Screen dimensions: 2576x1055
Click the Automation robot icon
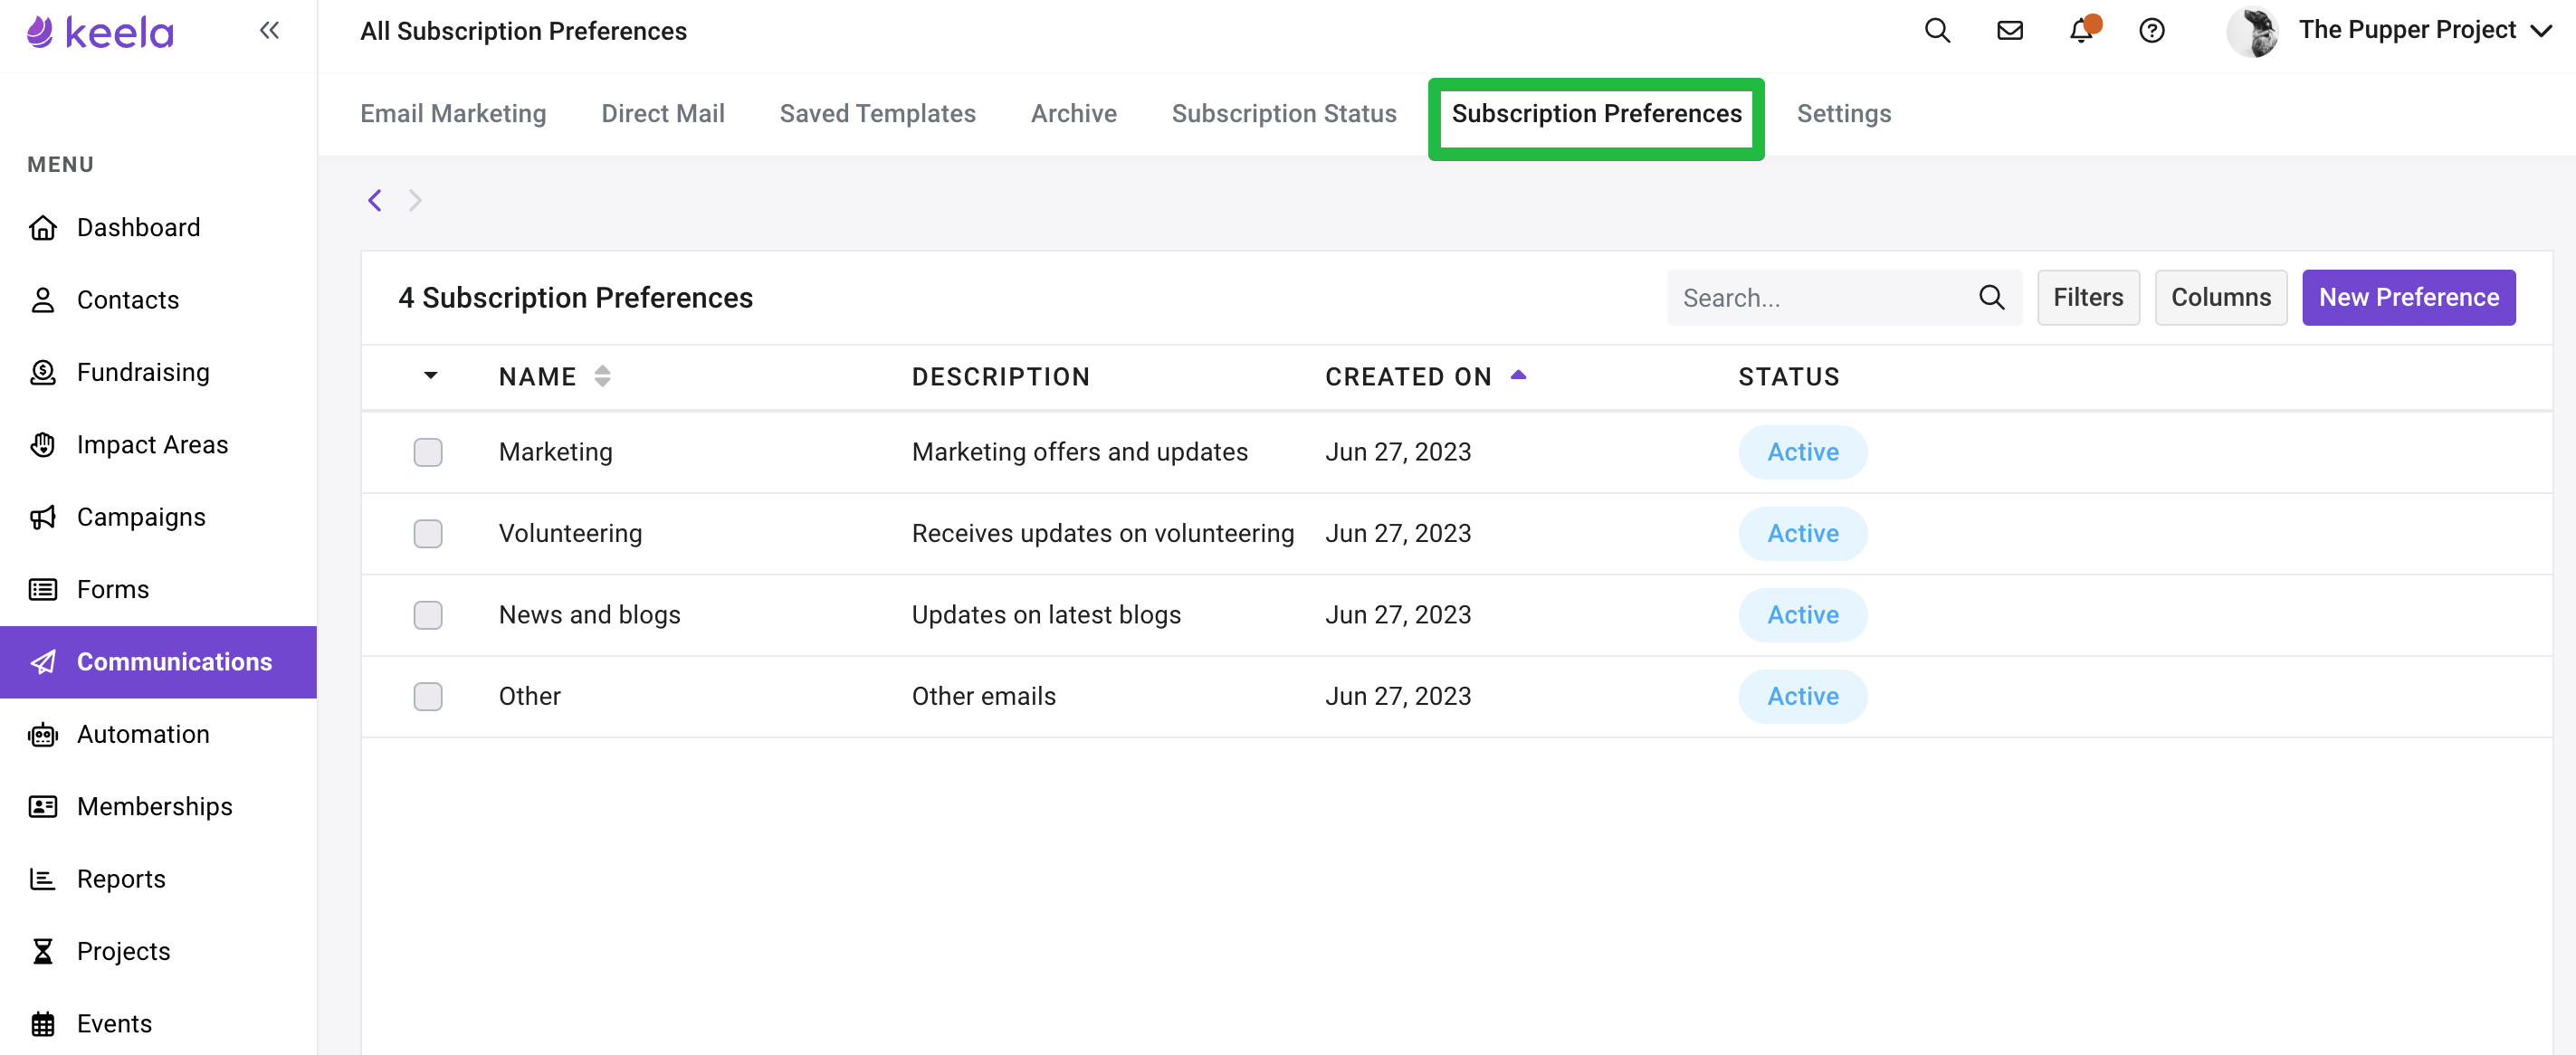[x=42, y=734]
